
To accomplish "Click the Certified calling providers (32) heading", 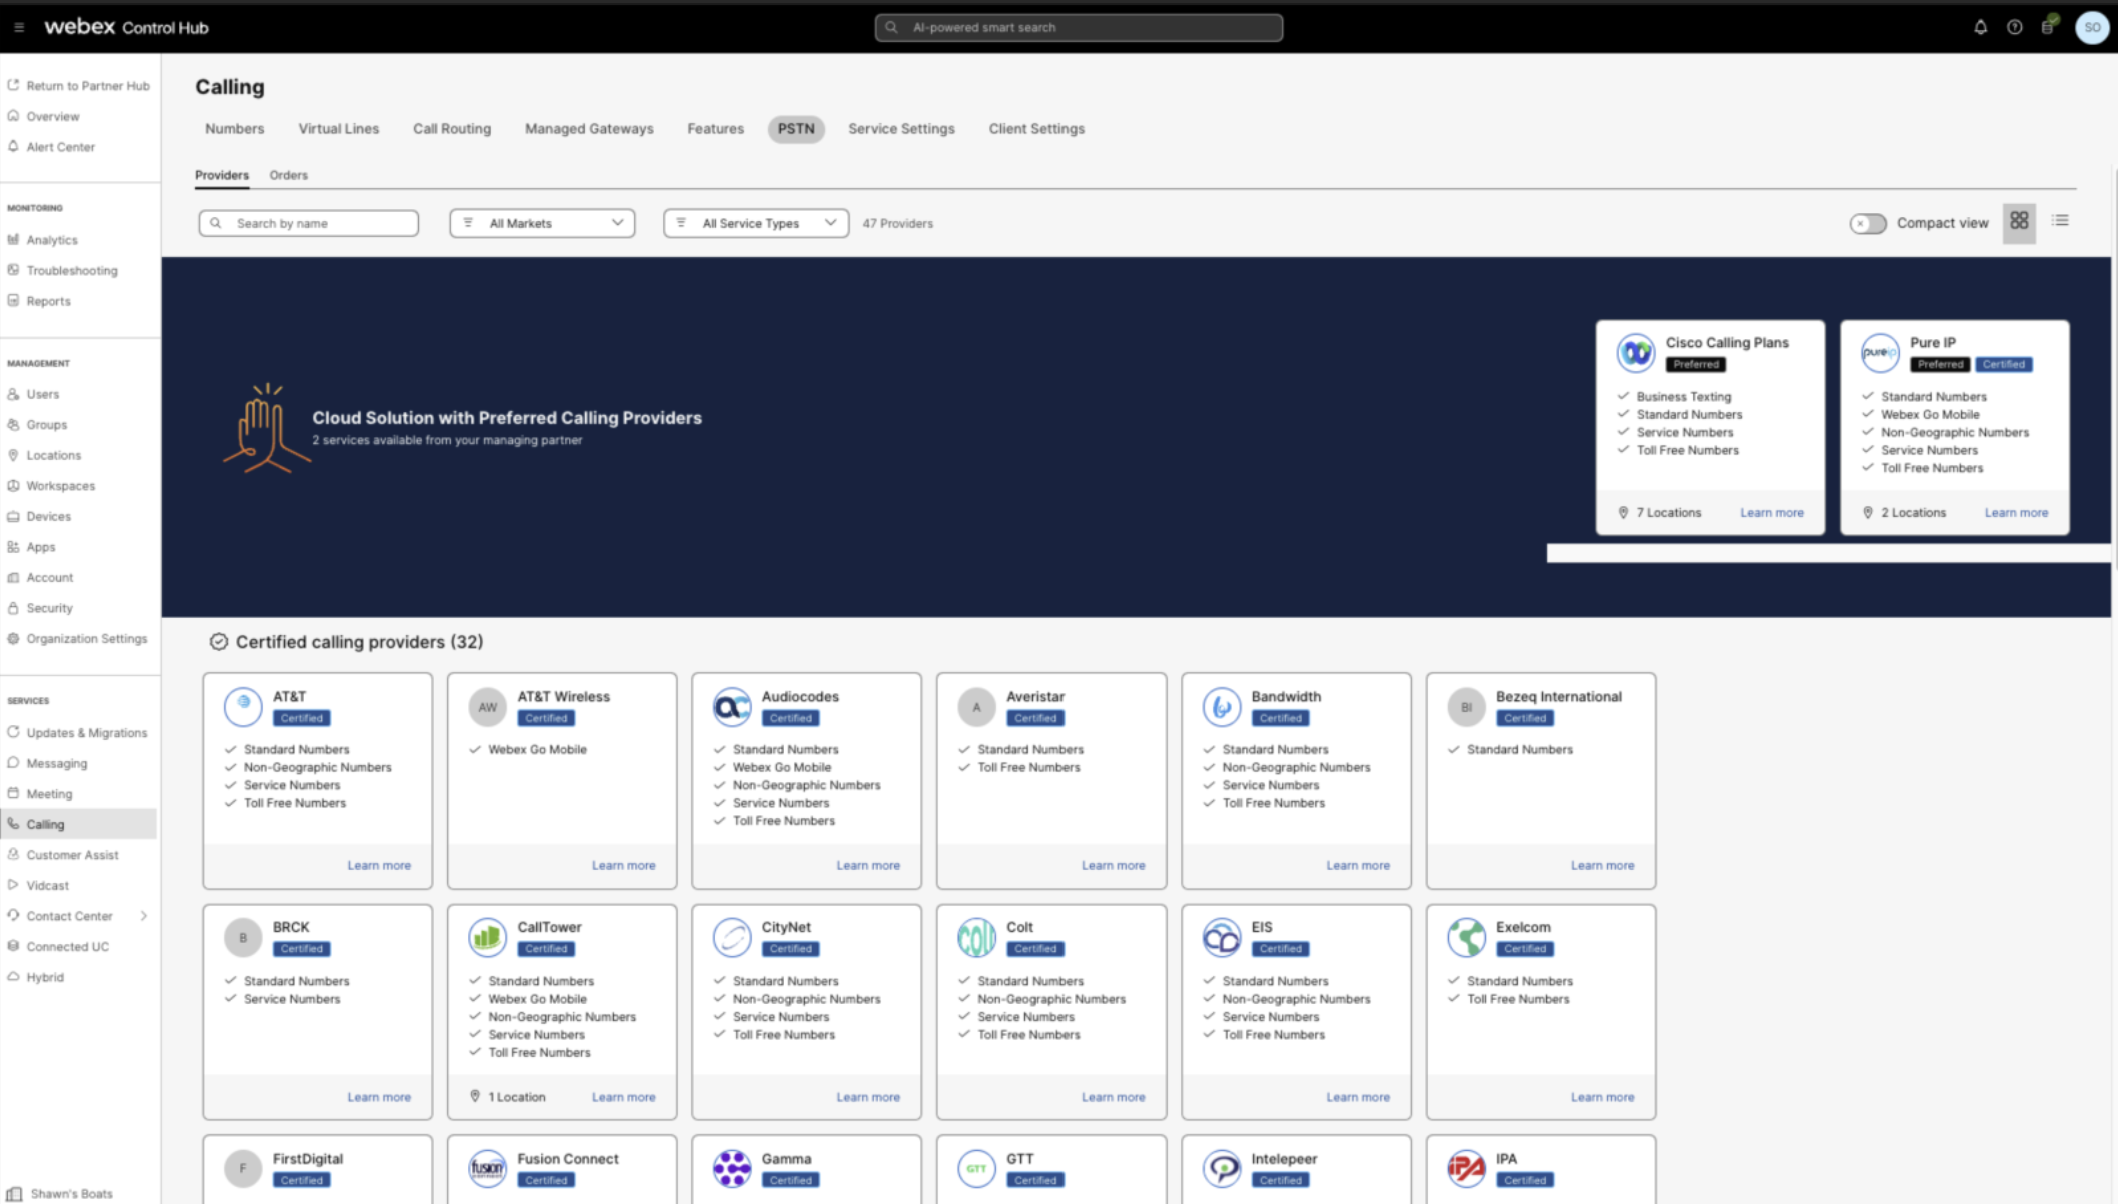I will point(359,642).
